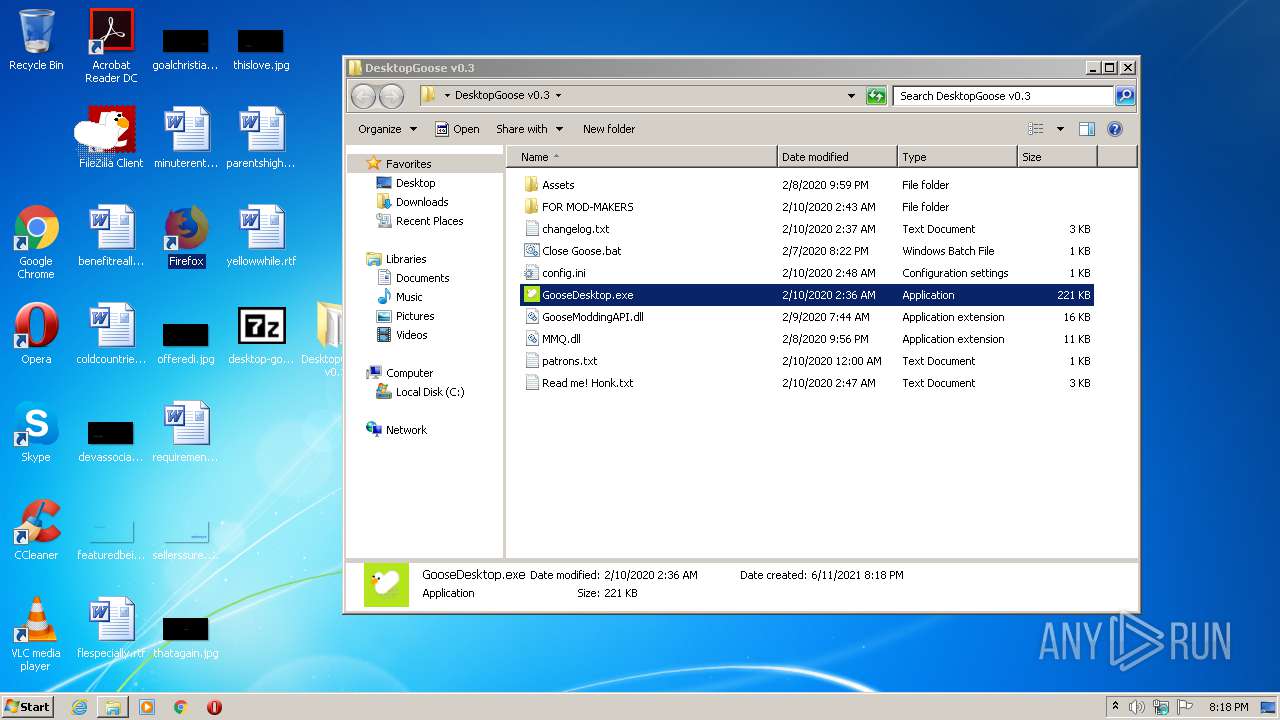
Task: Click into the Search DesktopGoose field
Action: point(1002,96)
